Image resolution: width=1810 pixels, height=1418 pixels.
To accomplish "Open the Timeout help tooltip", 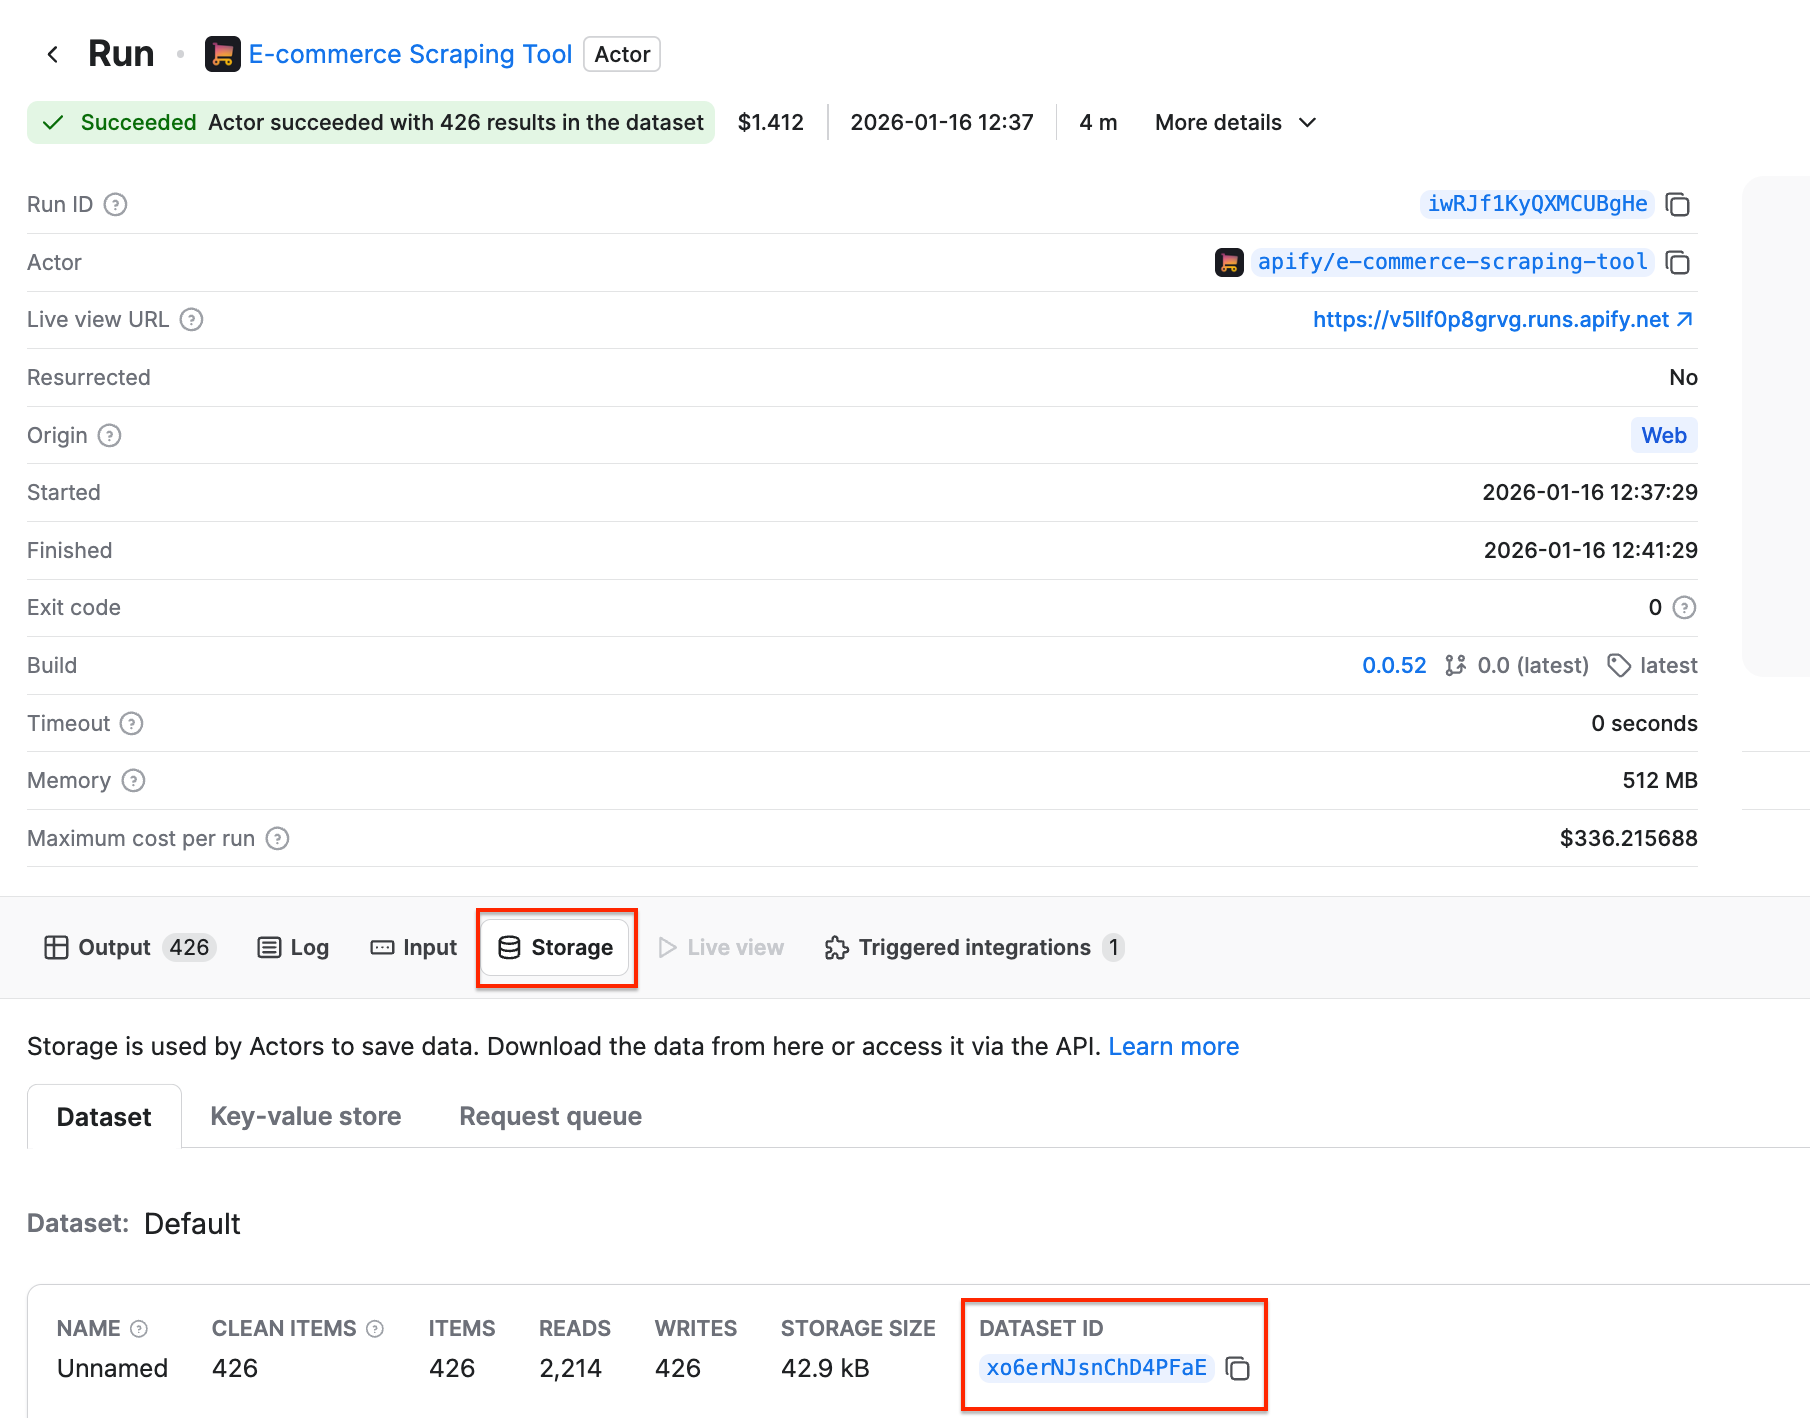I will click(x=131, y=723).
